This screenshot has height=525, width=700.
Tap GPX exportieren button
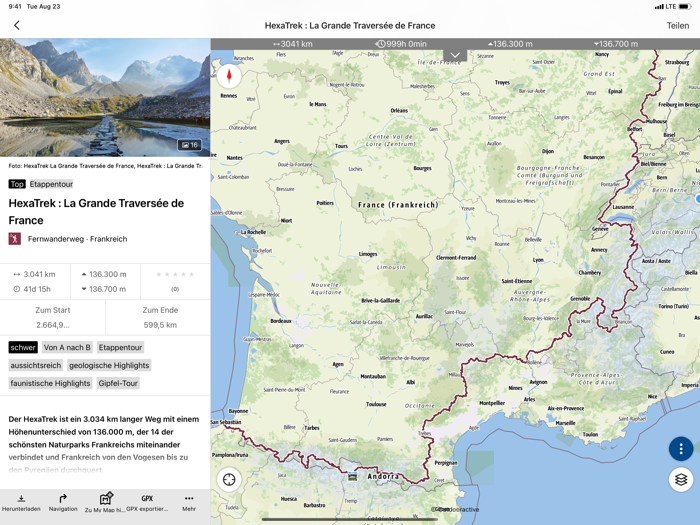(x=147, y=503)
